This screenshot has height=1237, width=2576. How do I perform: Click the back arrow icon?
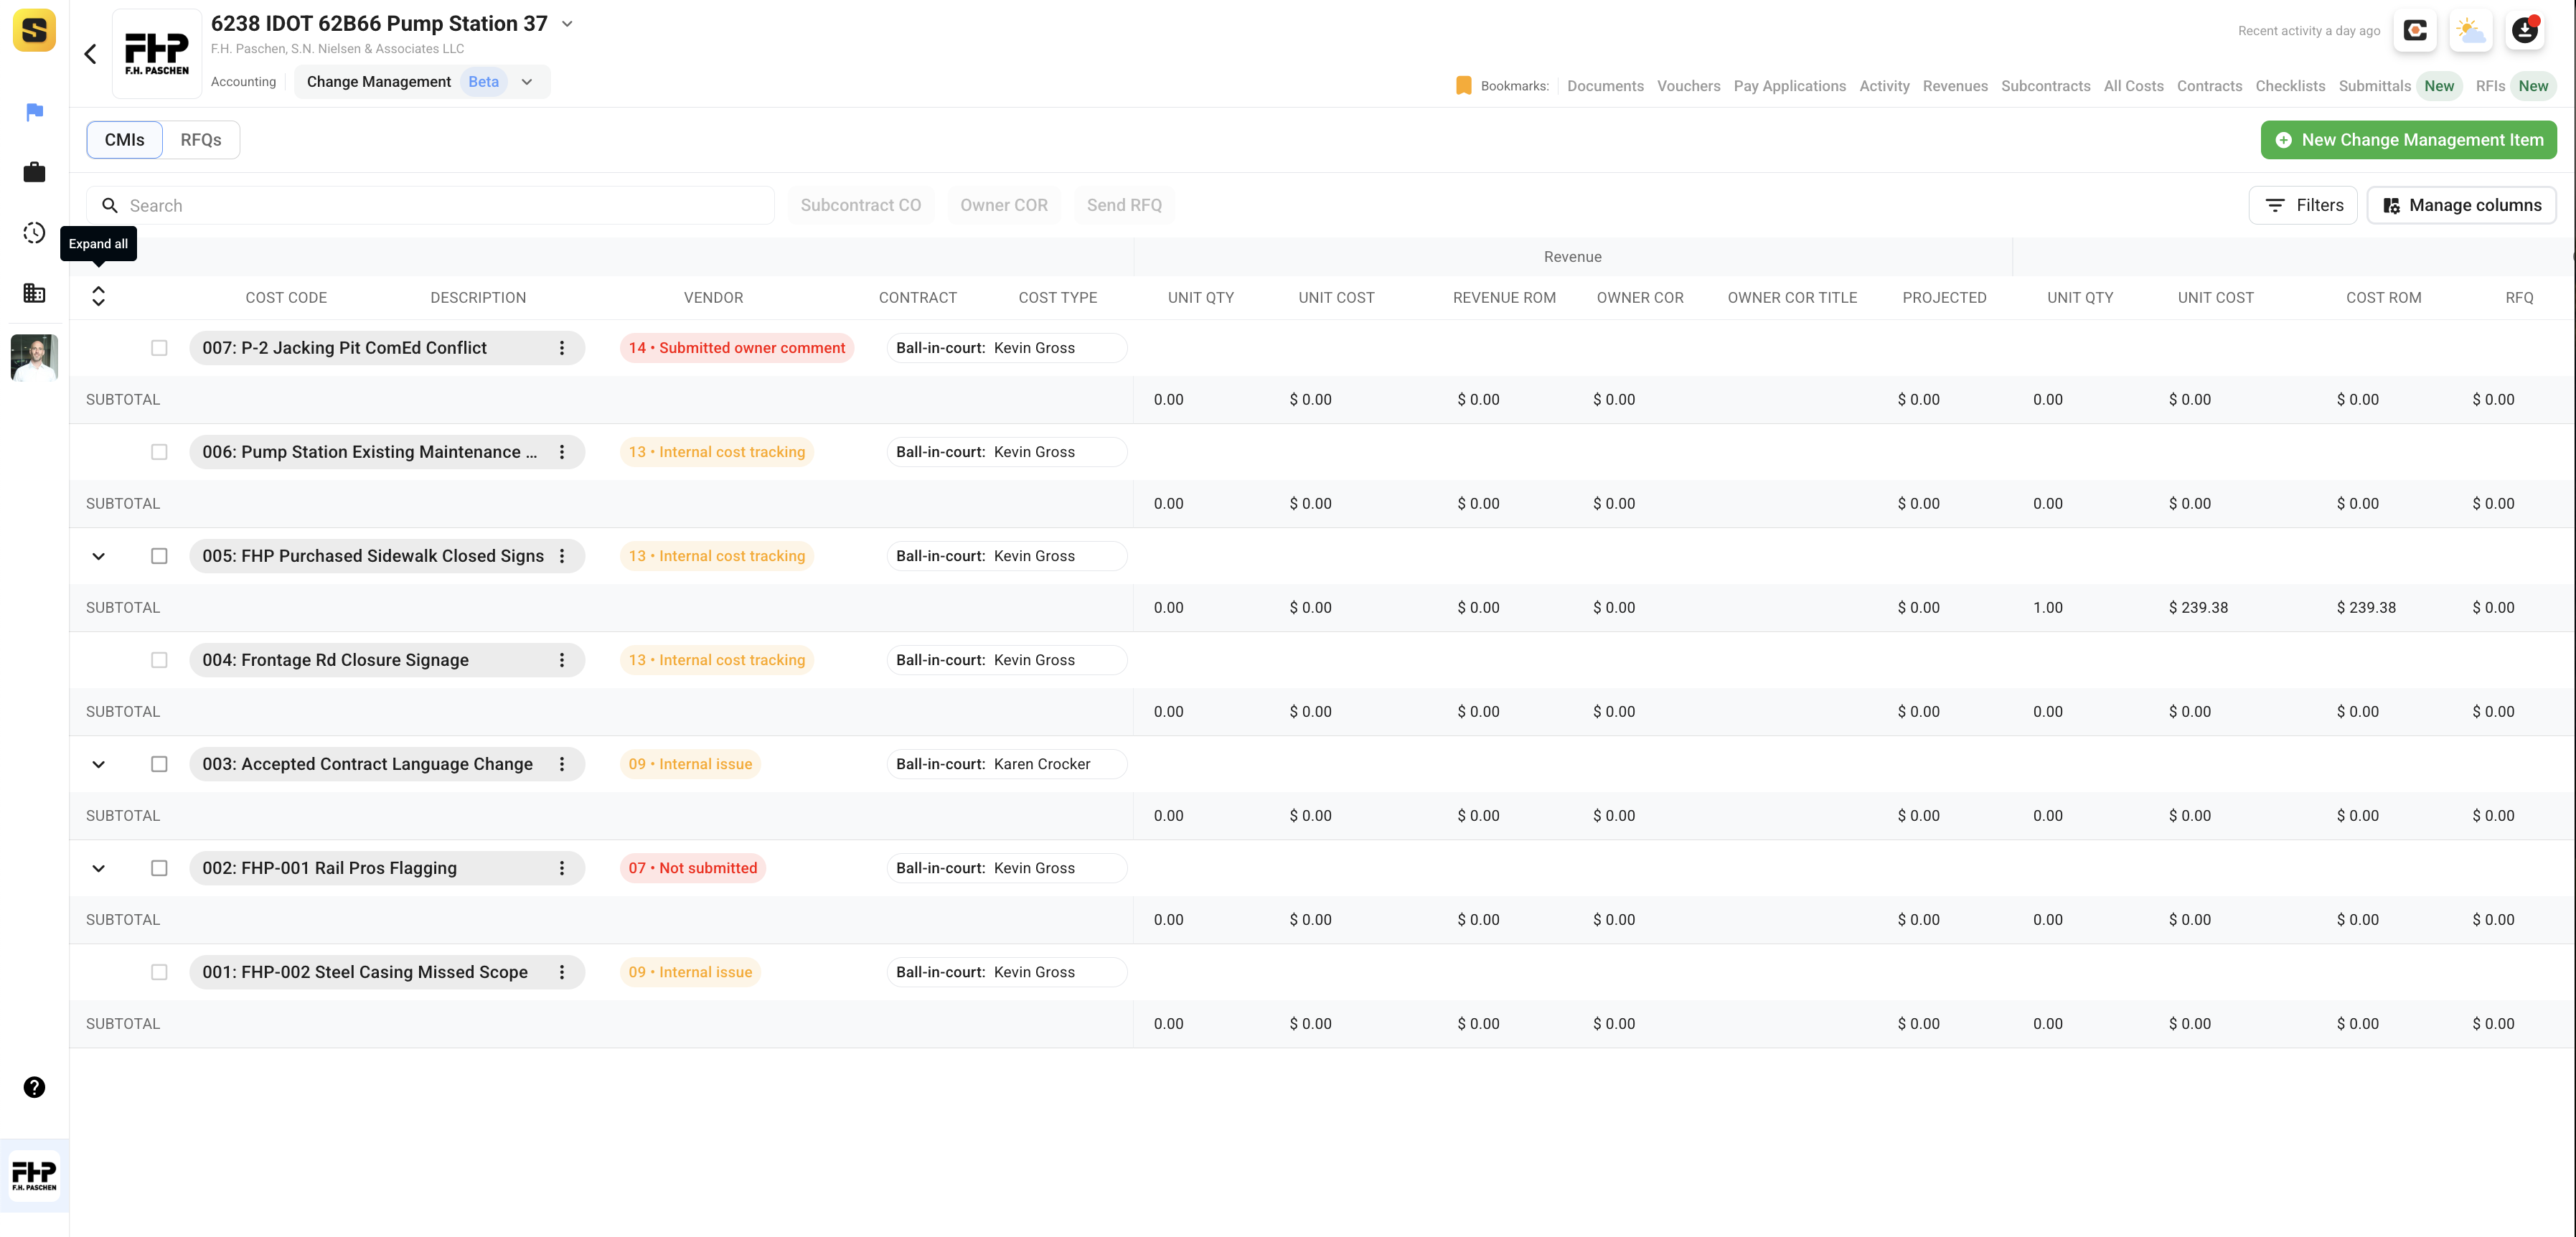(90, 54)
